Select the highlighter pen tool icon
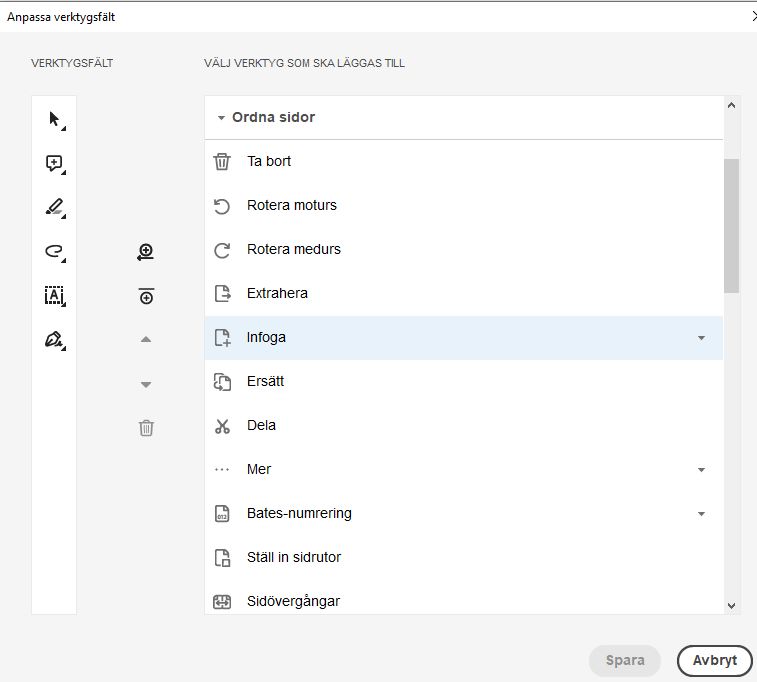Viewport: 757px width, 682px height. click(55, 208)
